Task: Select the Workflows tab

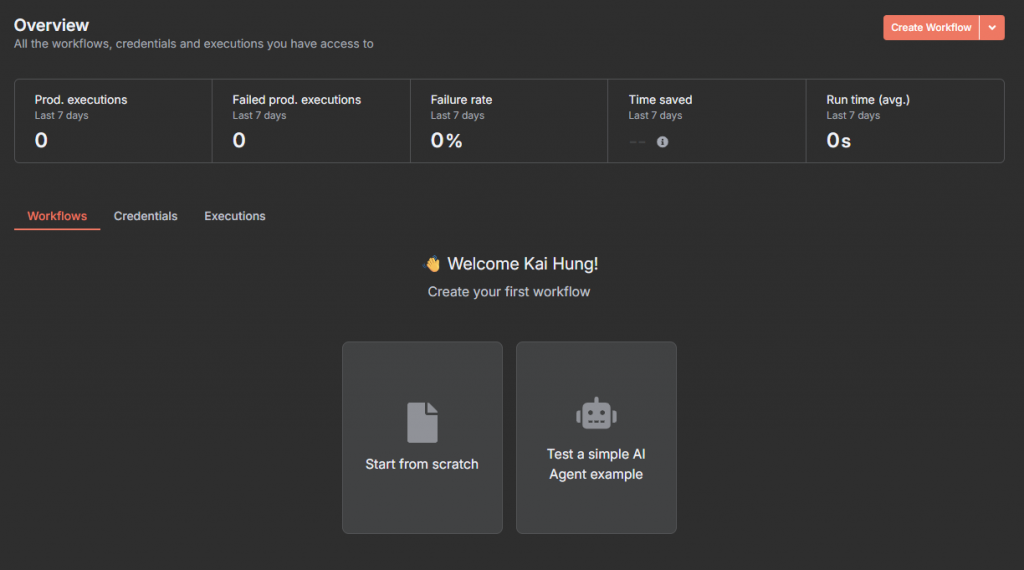Action: [57, 216]
